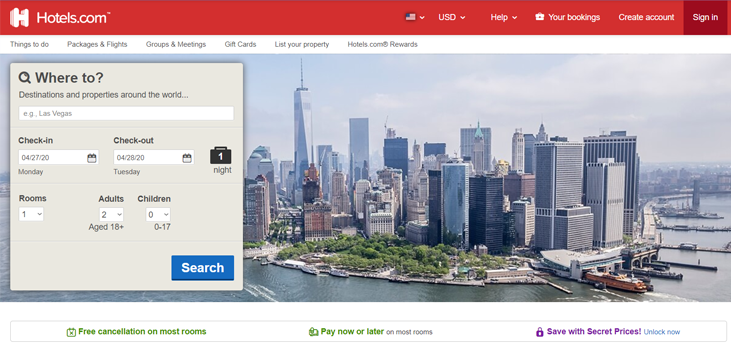Click the Check-out date field 04/28/20

click(x=154, y=157)
